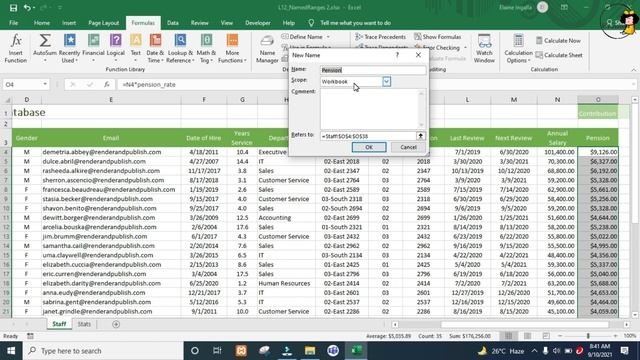Image resolution: width=640 pixels, height=360 pixels.
Task: Open the Date & Time functions list
Action: point(155,49)
